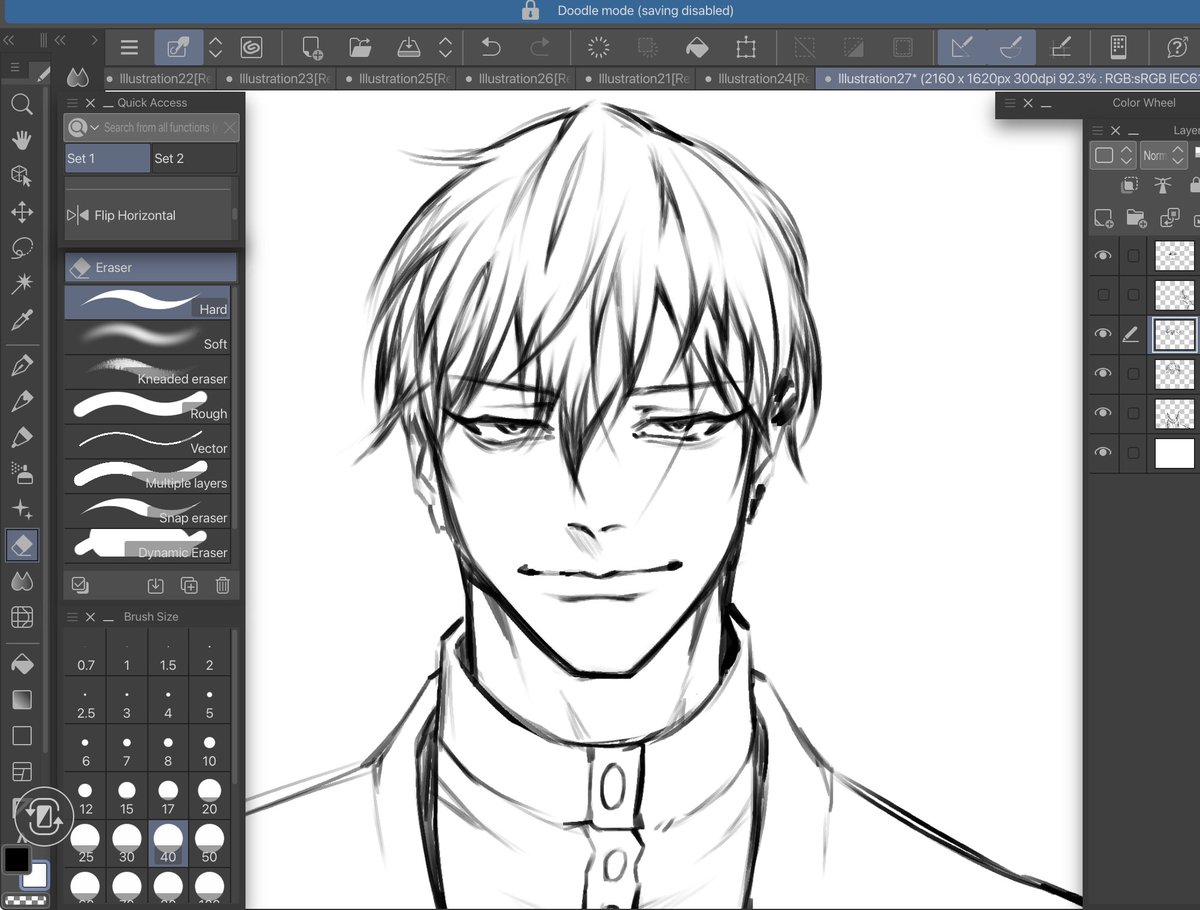The width and height of the screenshot is (1200, 910).
Task: Select the Blend droplets tool in left toolbar
Action: click(x=21, y=581)
